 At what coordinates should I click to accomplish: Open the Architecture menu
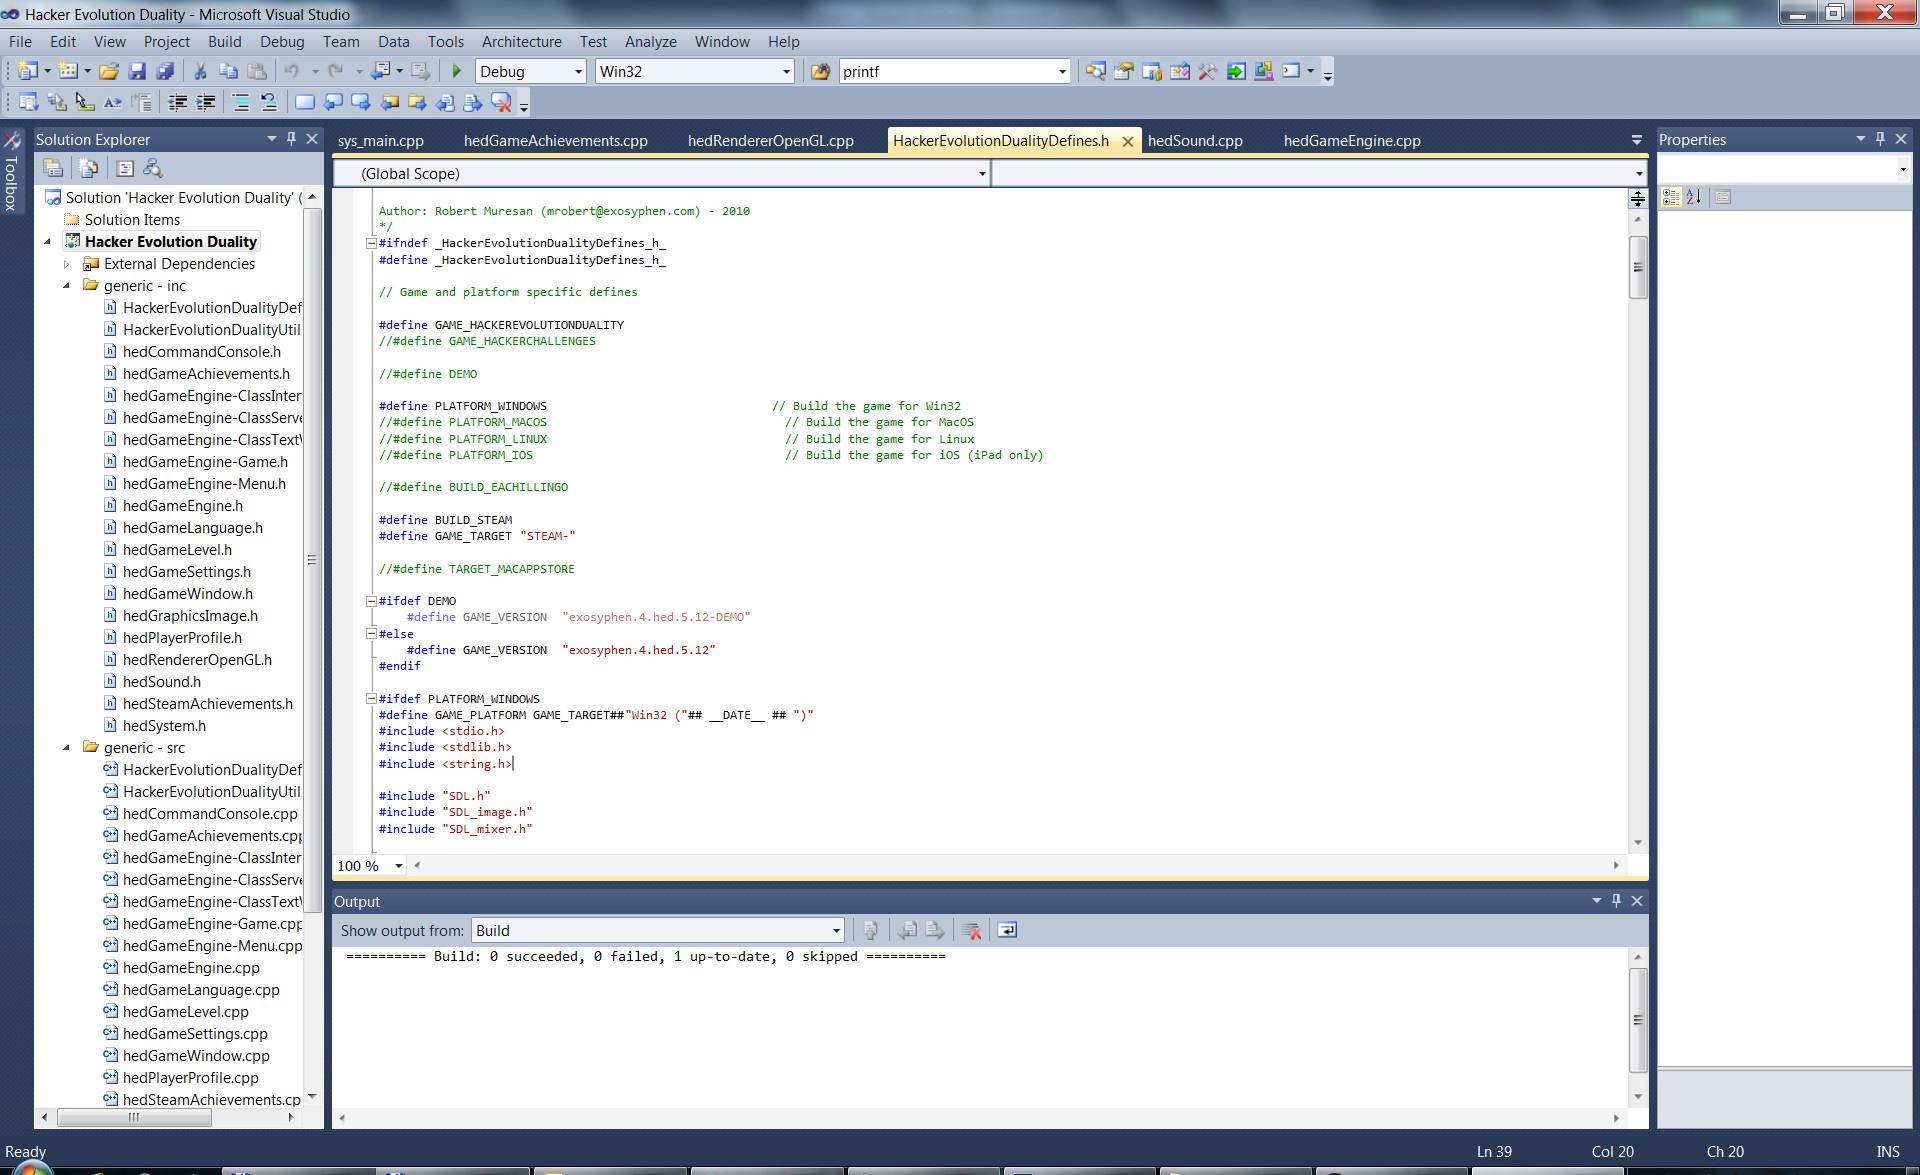521,42
